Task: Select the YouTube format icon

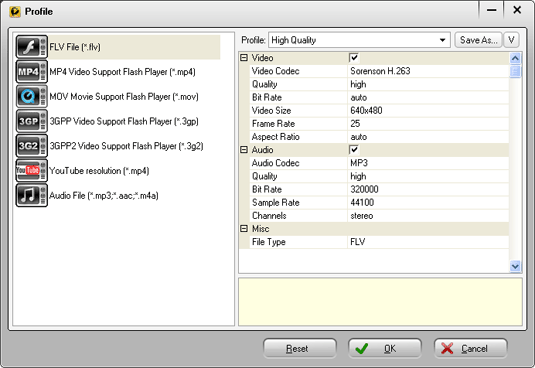Action: click(31, 171)
